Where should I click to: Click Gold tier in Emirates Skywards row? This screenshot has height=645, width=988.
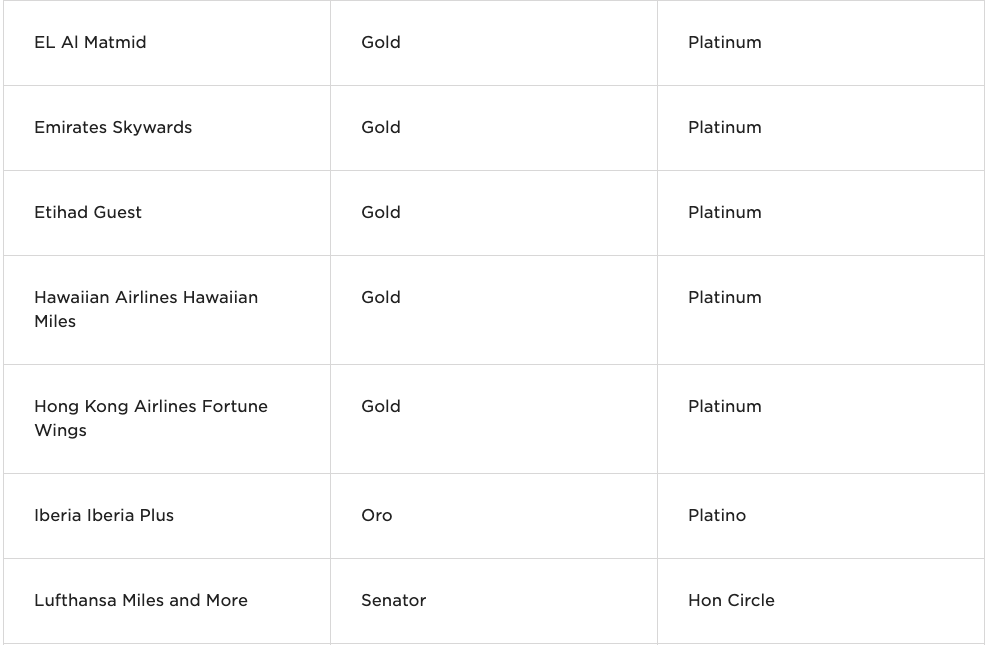381,127
